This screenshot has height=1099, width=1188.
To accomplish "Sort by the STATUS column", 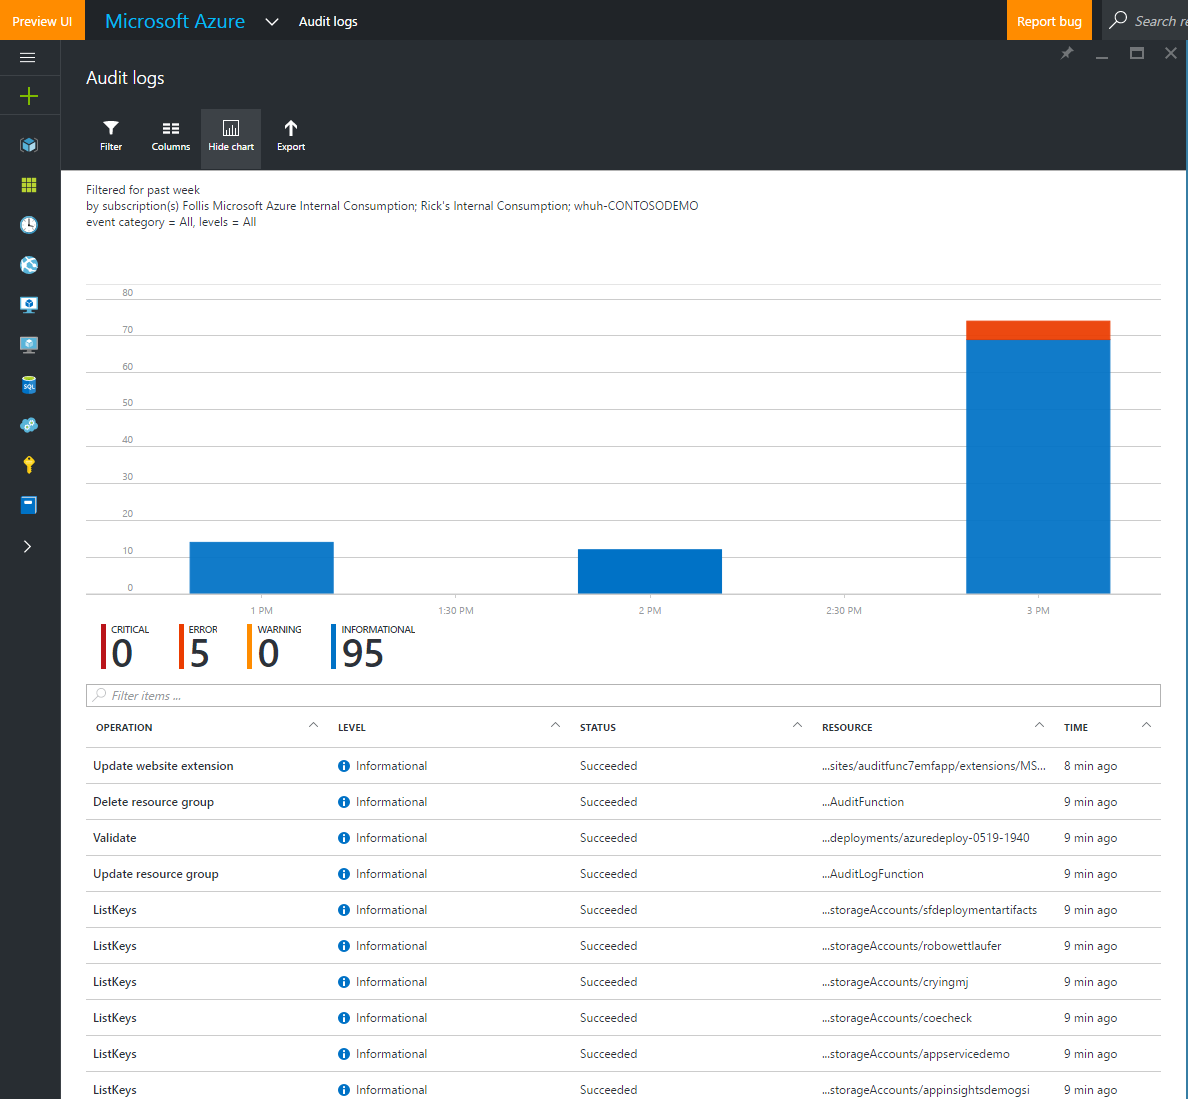I will point(598,727).
